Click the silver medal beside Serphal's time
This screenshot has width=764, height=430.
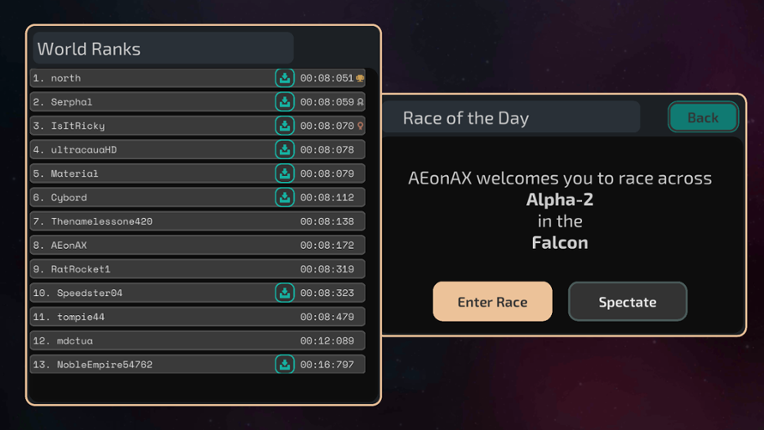[x=360, y=102]
